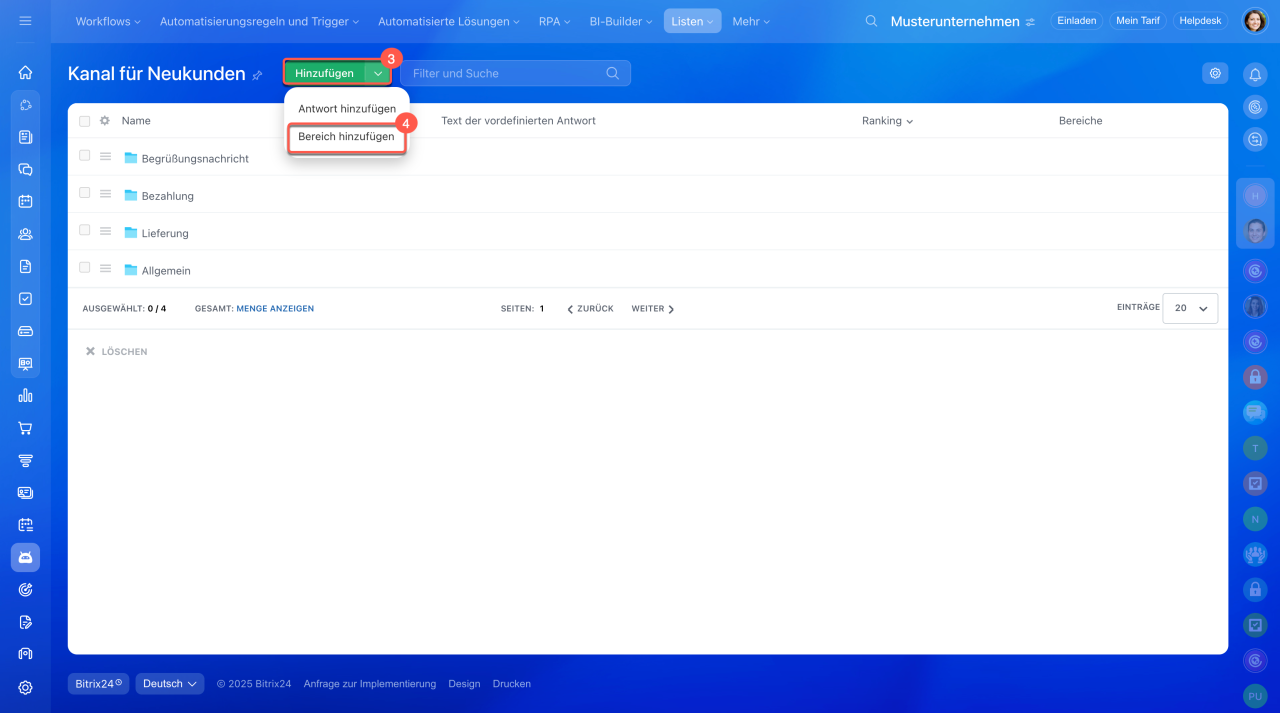Expand the RPA menu
The image size is (1280, 713).
pos(554,21)
